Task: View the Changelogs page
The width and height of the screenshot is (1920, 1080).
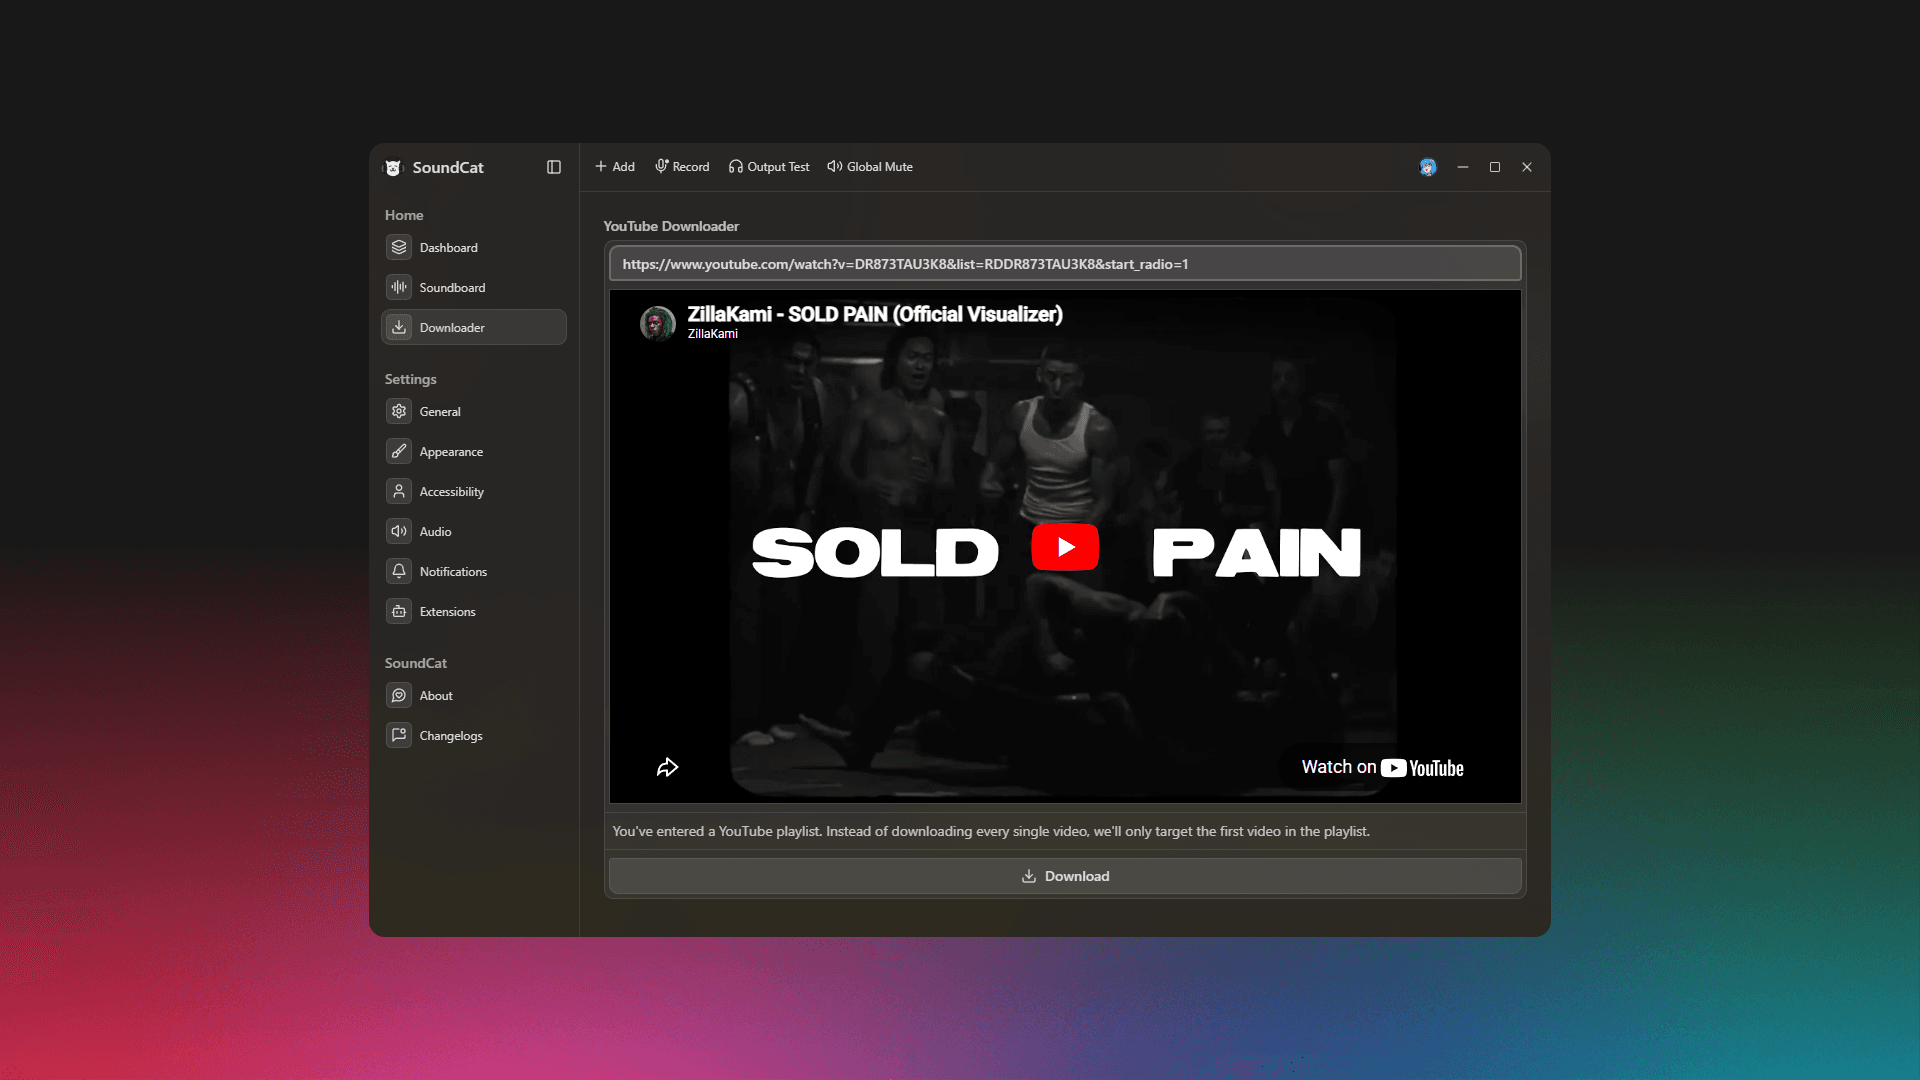Action: point(474,735)
